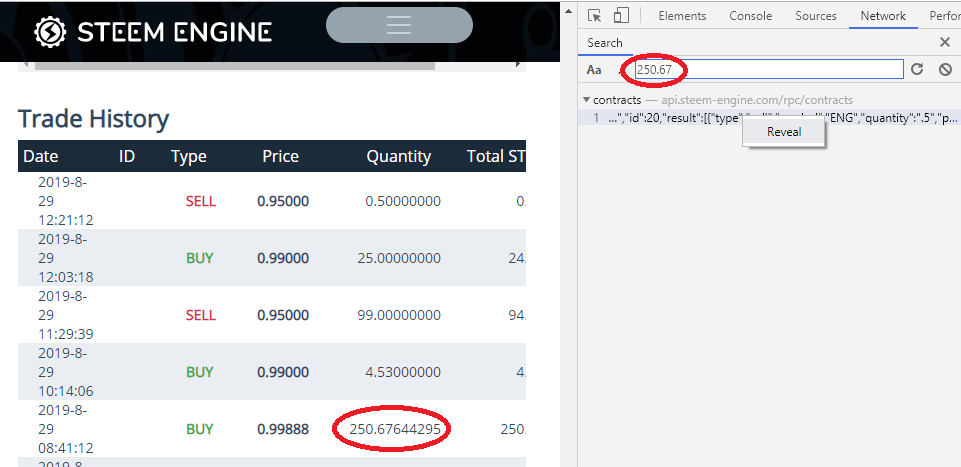
Task: Select quantity 4.53000000
Action: tap(403, 372)
